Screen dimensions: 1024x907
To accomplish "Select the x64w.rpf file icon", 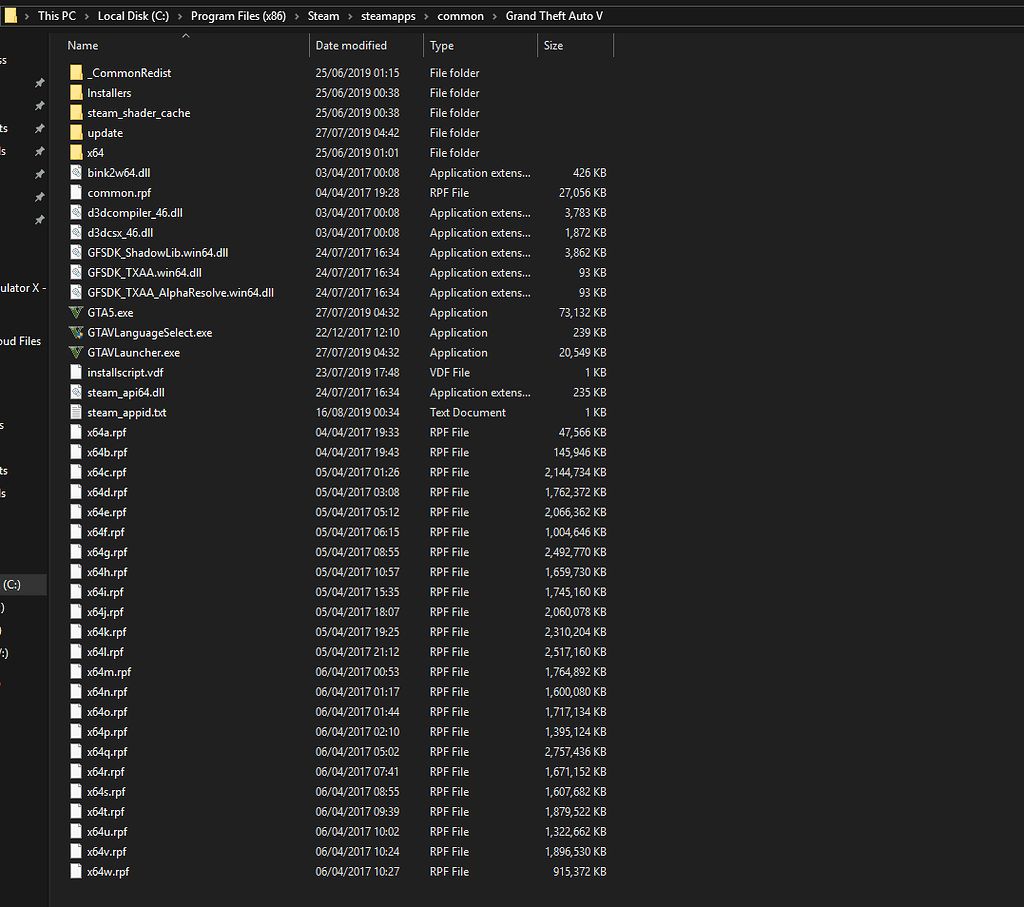I will coord(76,871).
